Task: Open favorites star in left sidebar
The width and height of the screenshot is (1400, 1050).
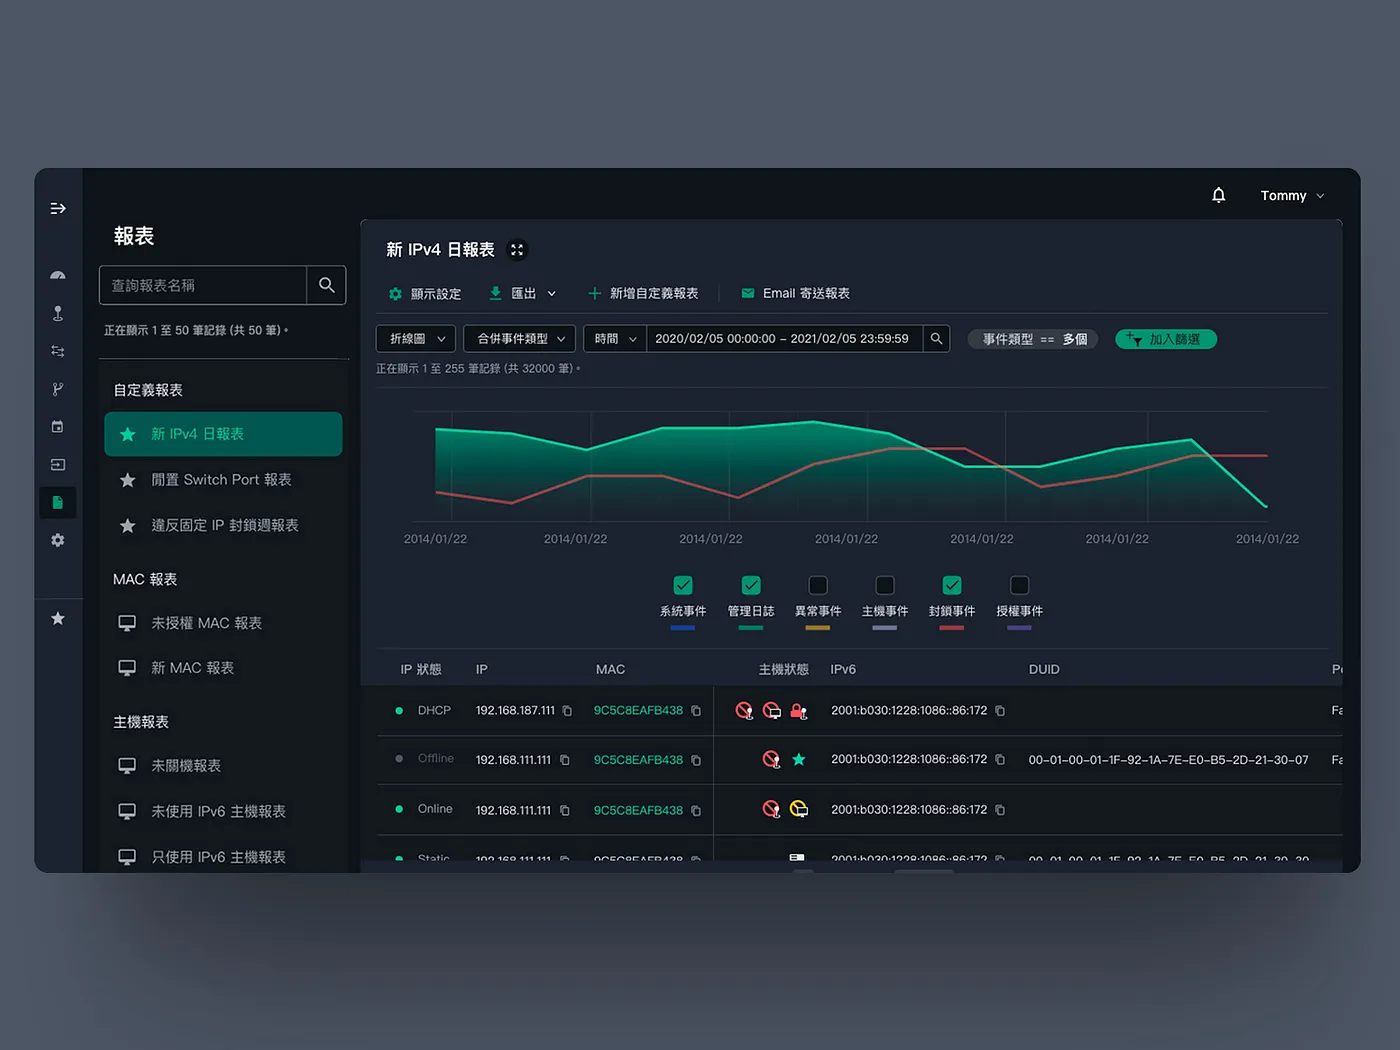Action: (58, 618)
